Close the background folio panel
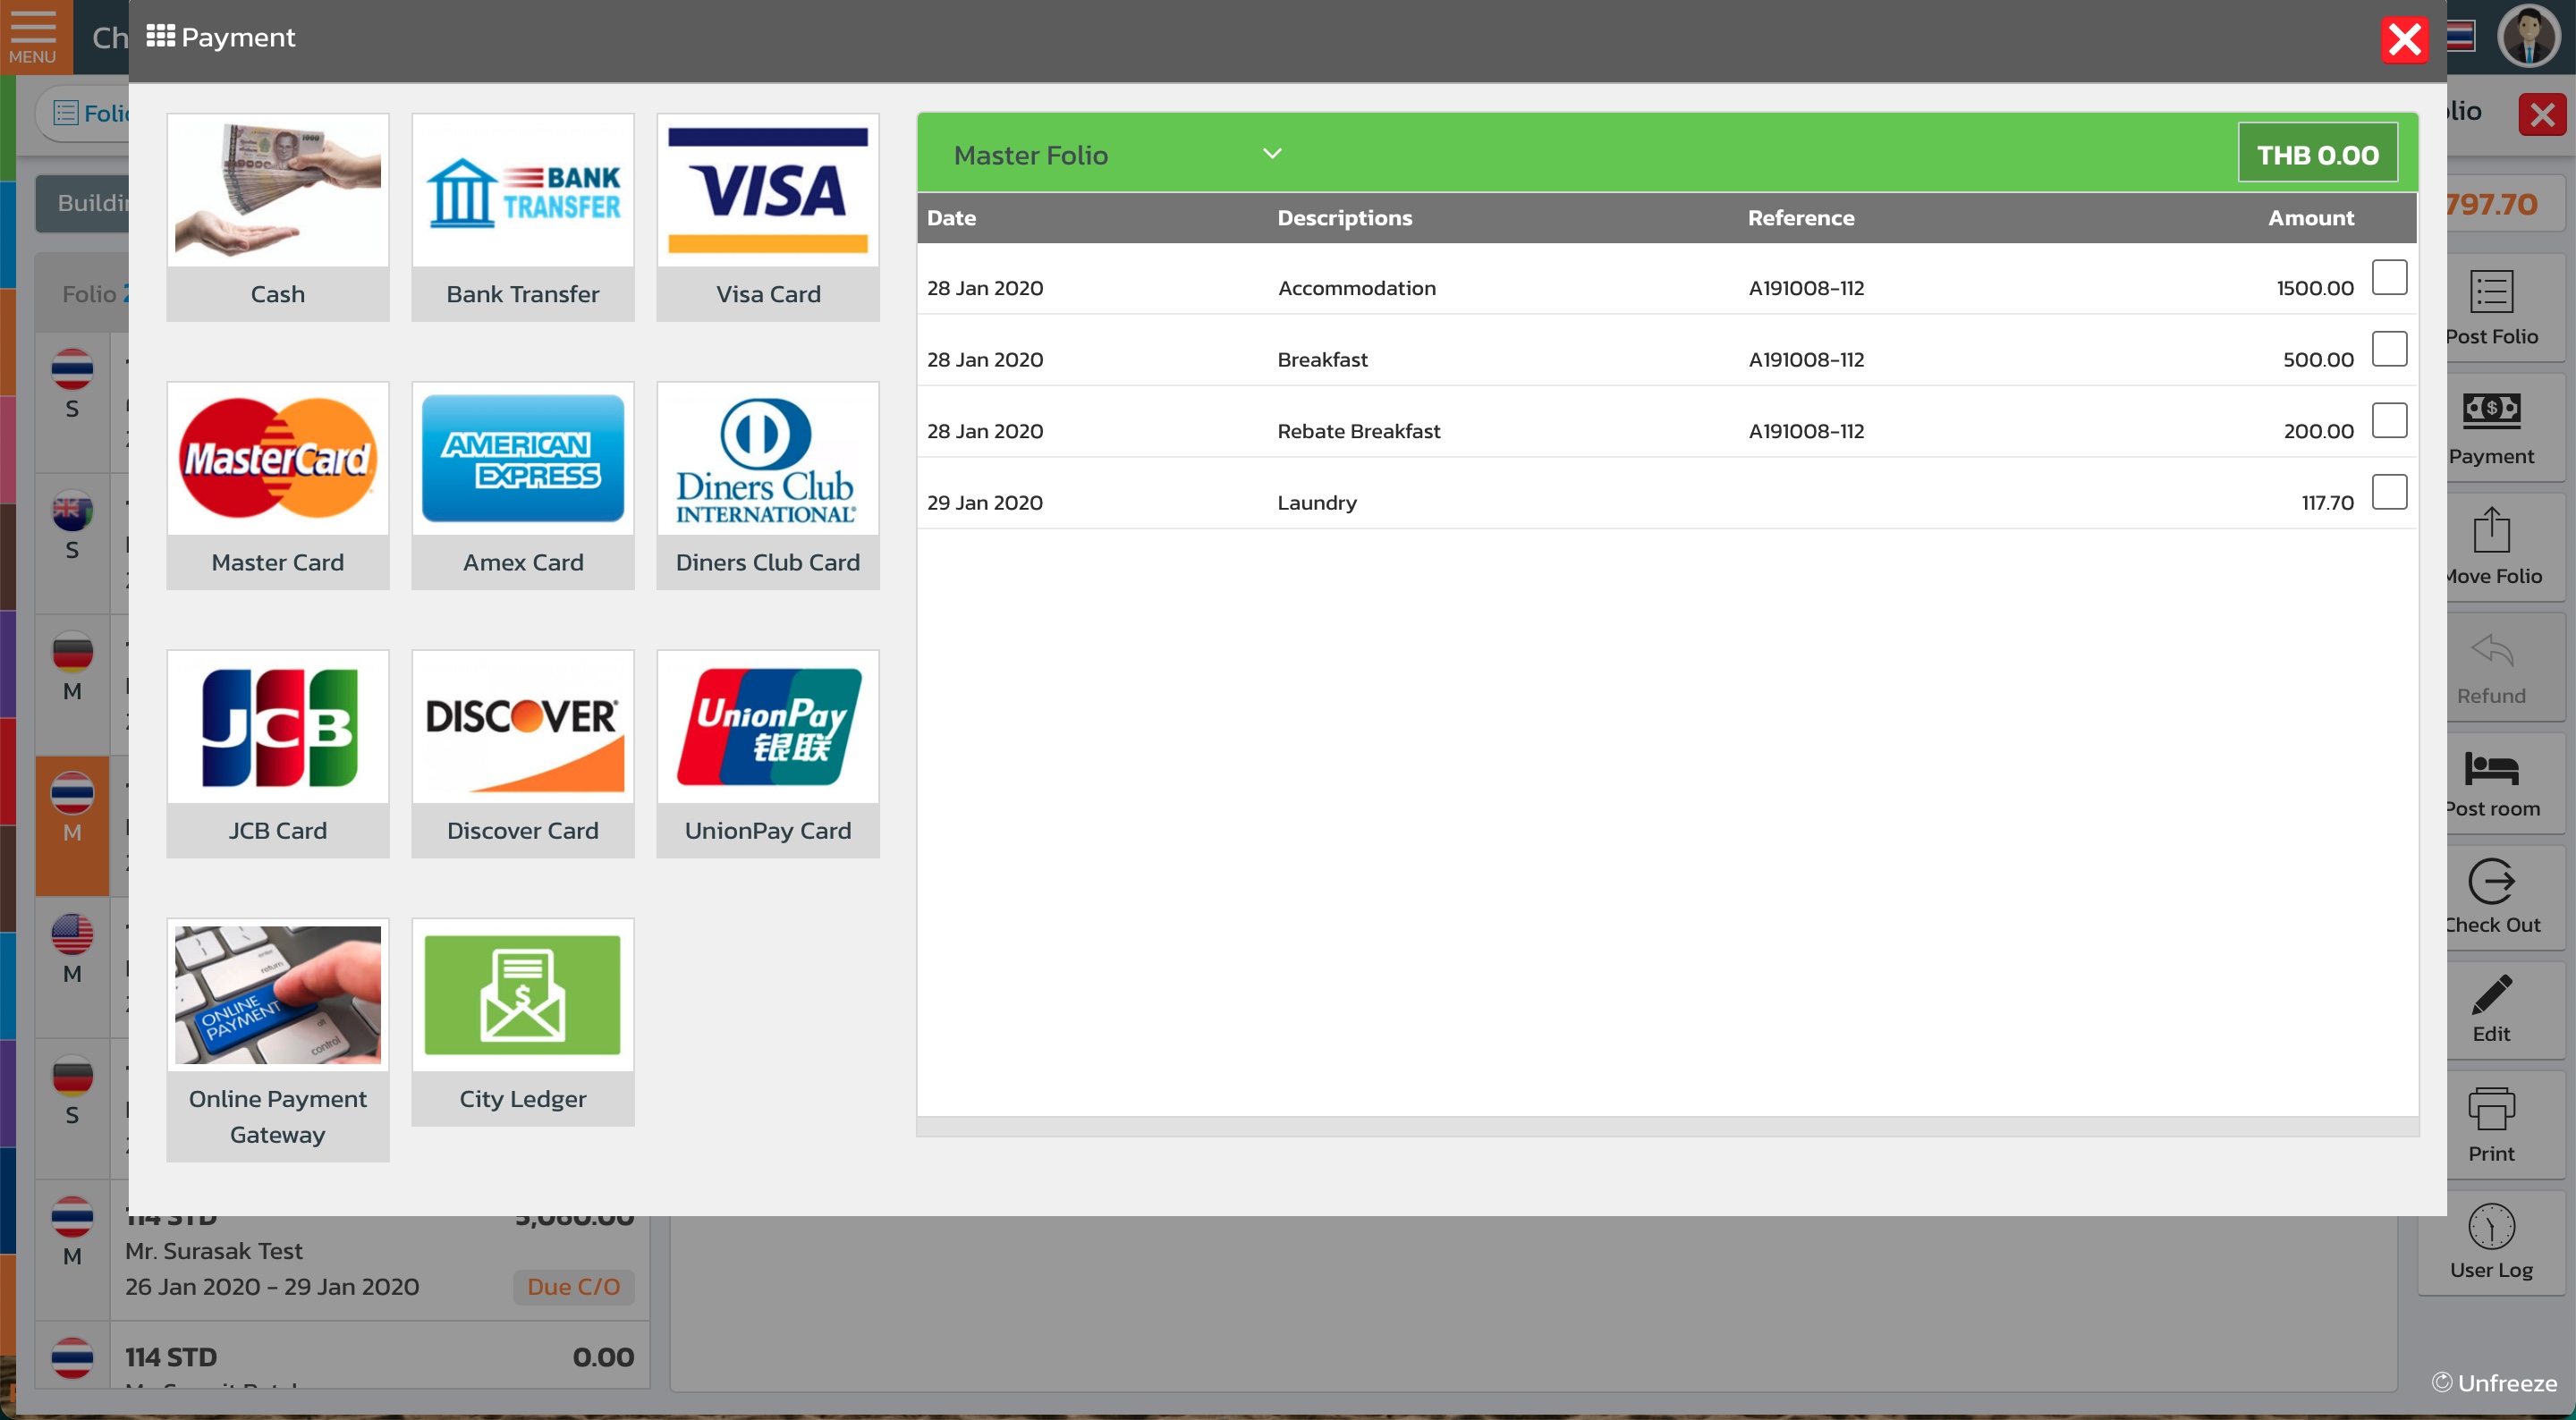The image size is (2576, 1420). point(2542,114)
